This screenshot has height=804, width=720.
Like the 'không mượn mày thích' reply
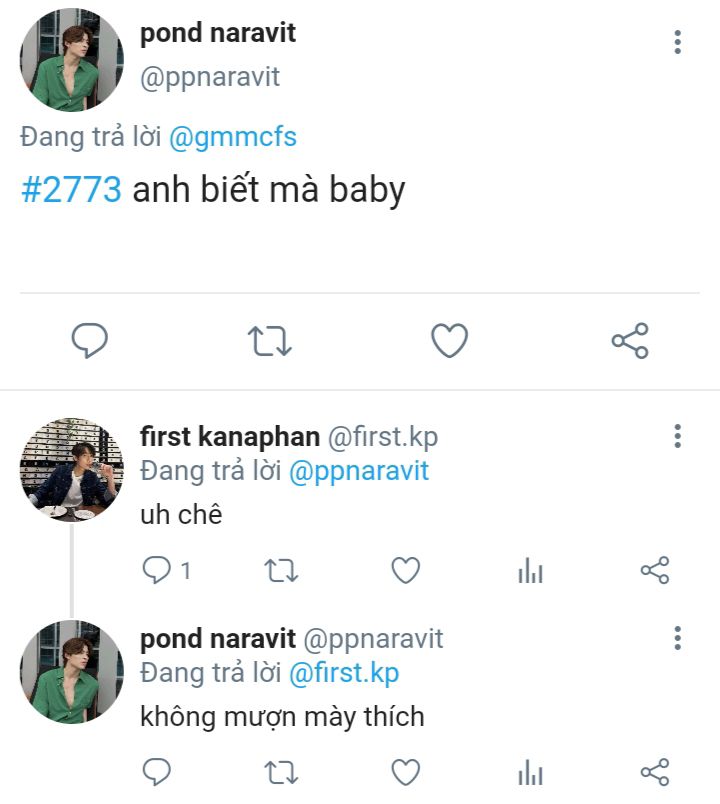405,772
